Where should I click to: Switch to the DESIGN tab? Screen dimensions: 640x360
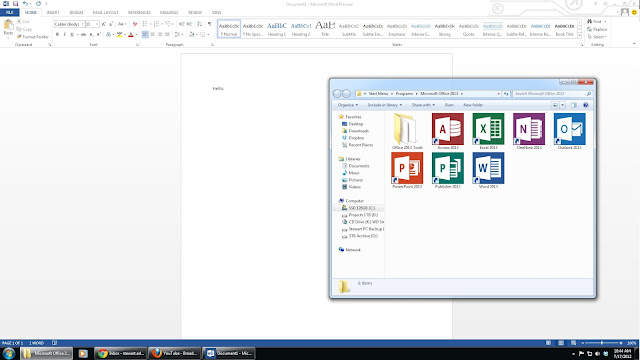(76, 12)
